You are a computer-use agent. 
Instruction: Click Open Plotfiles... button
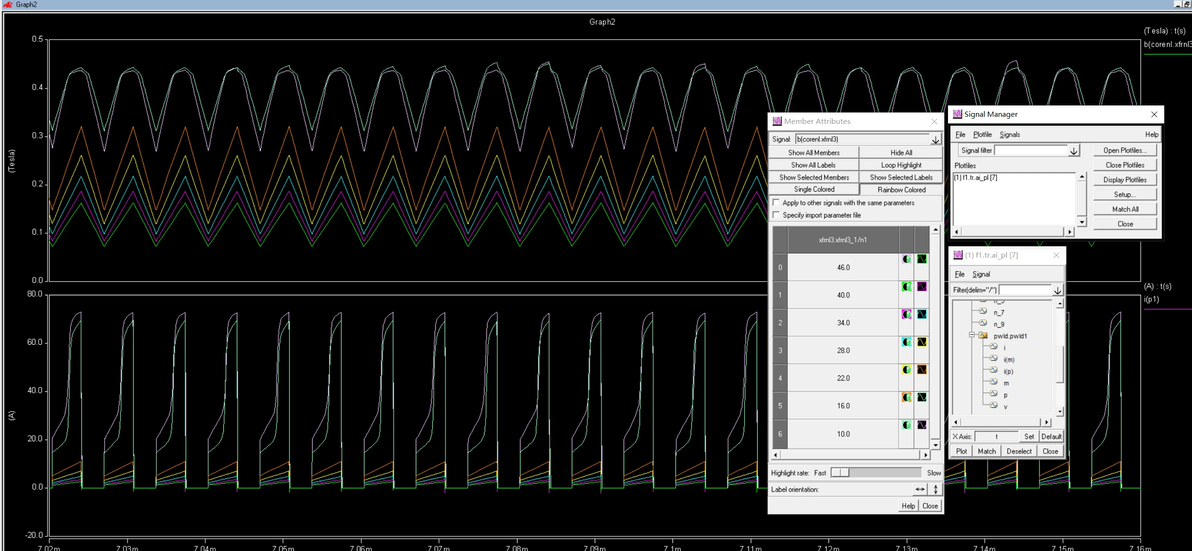tap(1125, 150)
